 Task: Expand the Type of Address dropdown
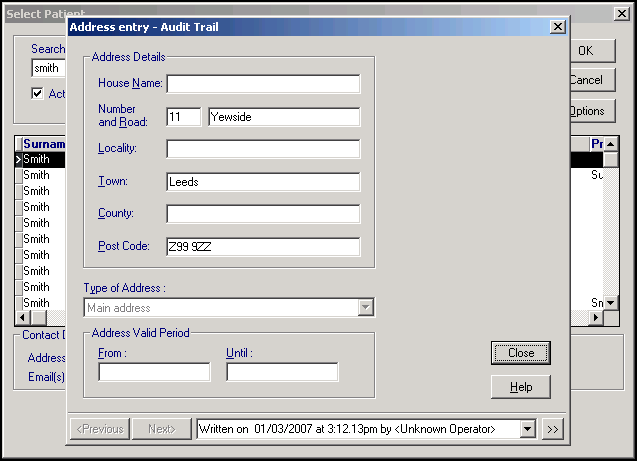(366, 308)
